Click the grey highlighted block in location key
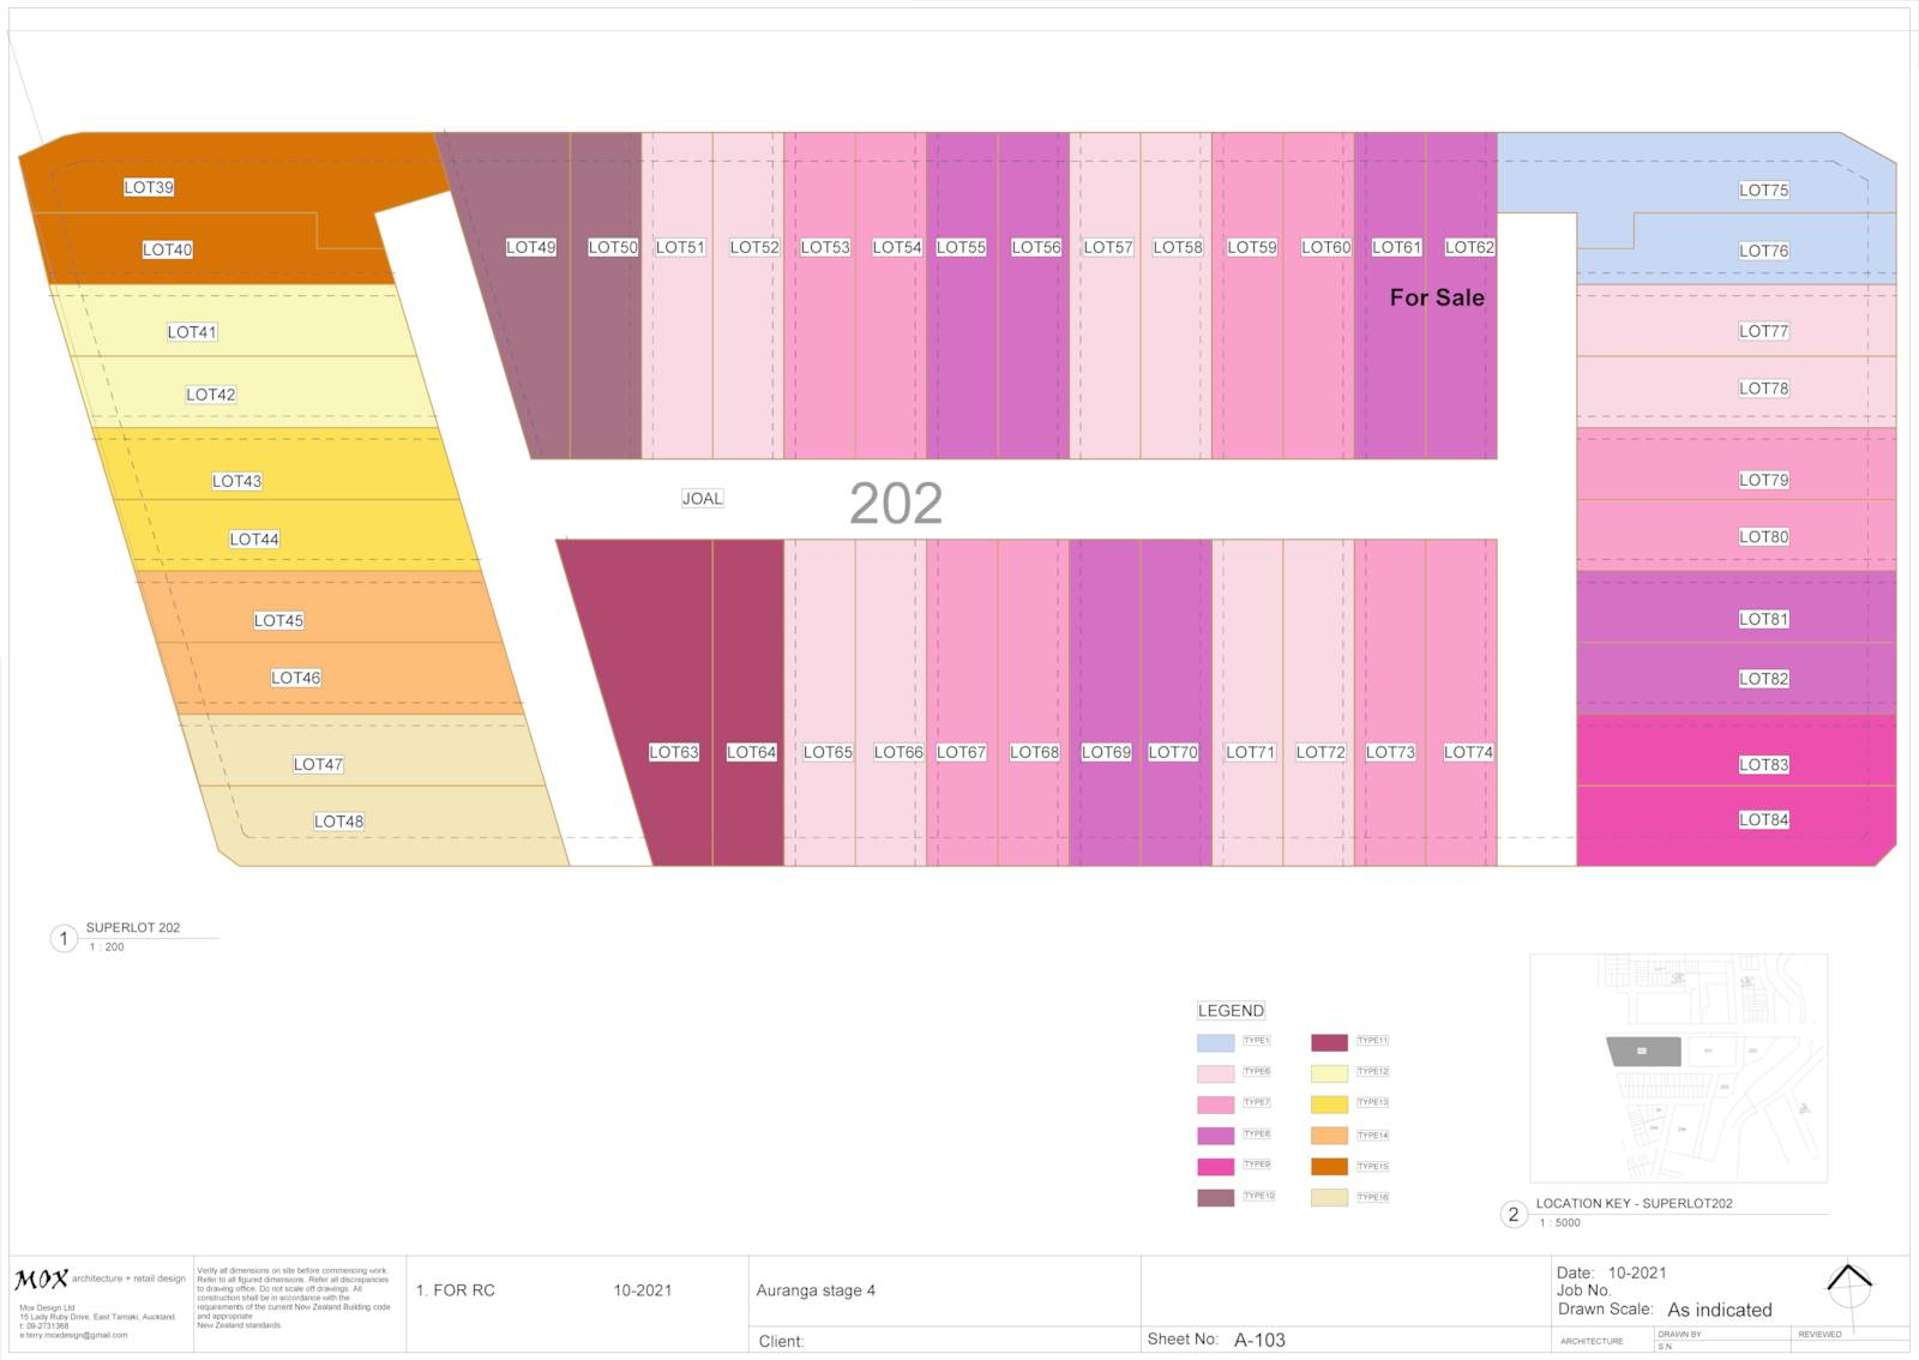The width and height of the screenshot is (1919, 1360). [x=1643, y=1051]
